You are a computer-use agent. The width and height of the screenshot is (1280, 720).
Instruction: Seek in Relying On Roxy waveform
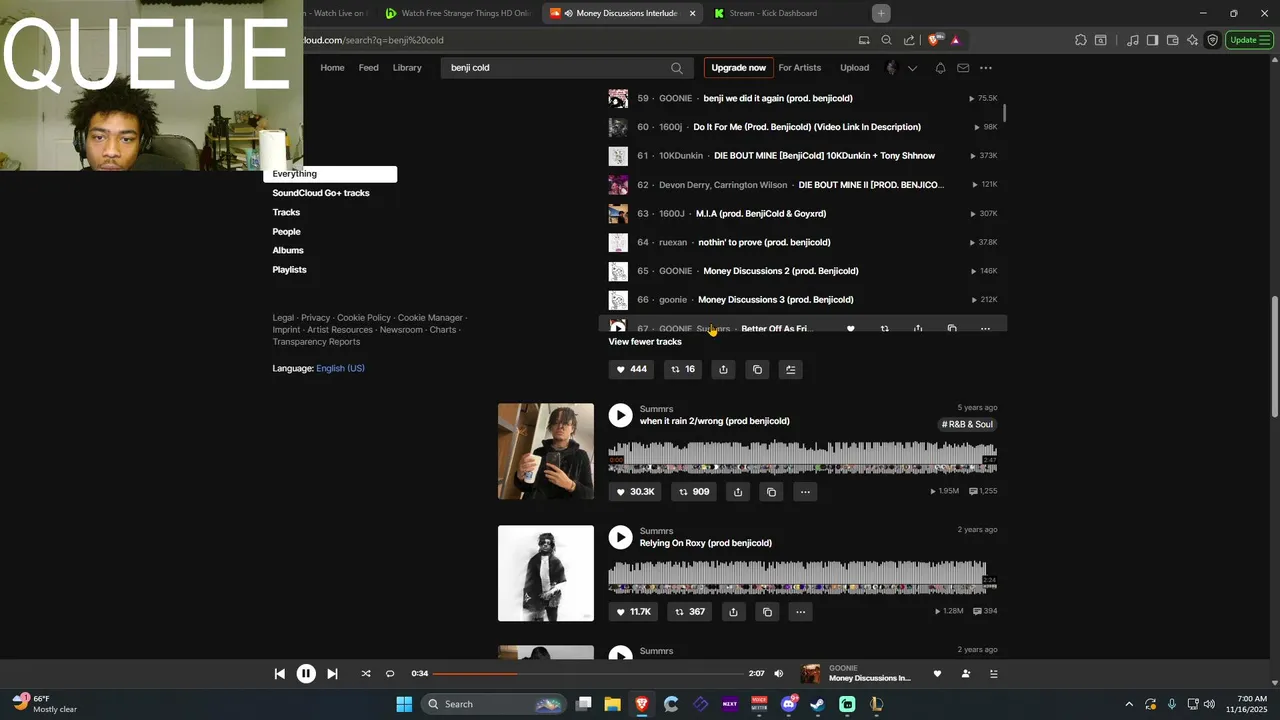point(802,578)
